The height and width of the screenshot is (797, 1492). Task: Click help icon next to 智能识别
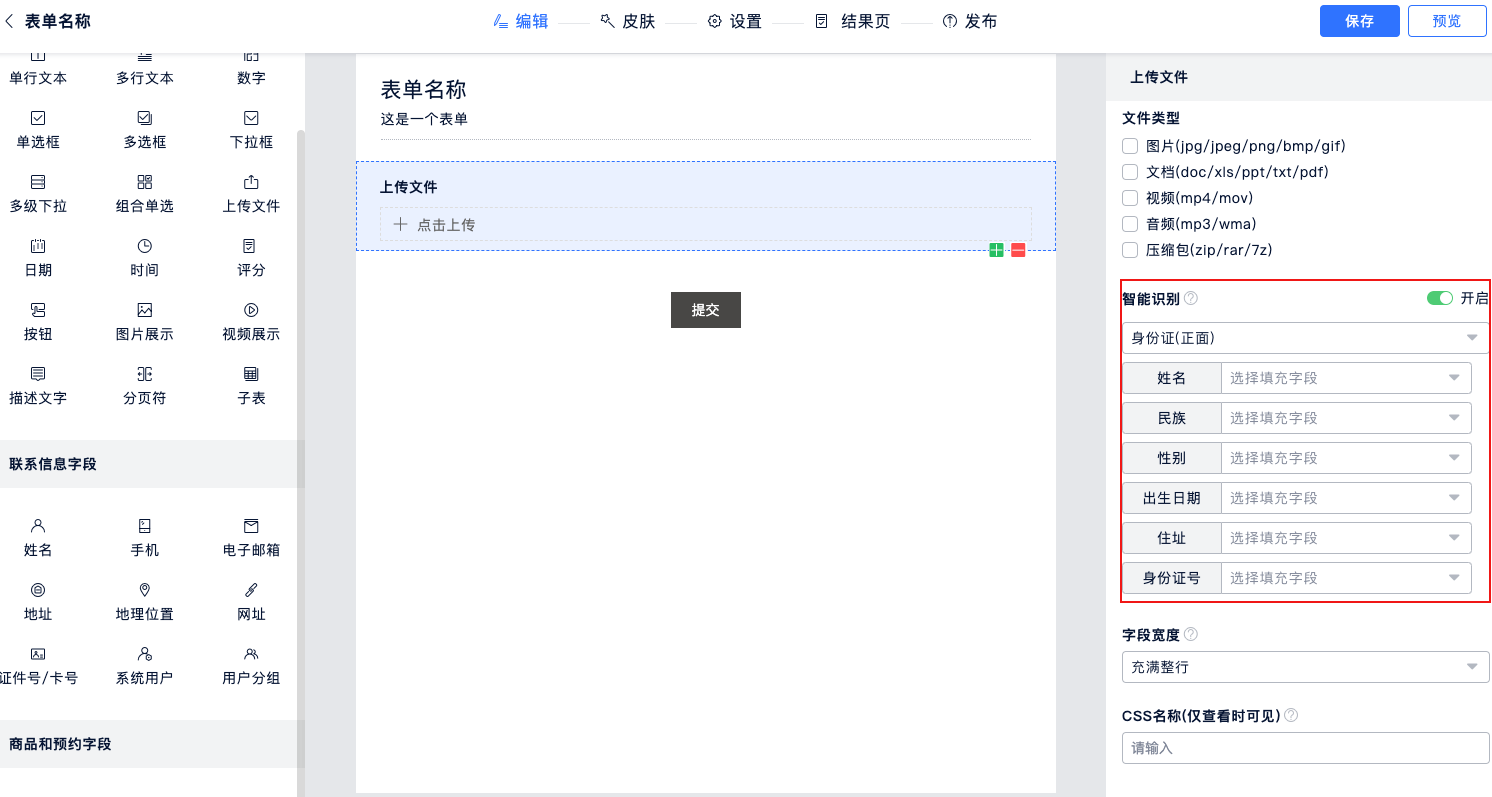coord(1191,298)
